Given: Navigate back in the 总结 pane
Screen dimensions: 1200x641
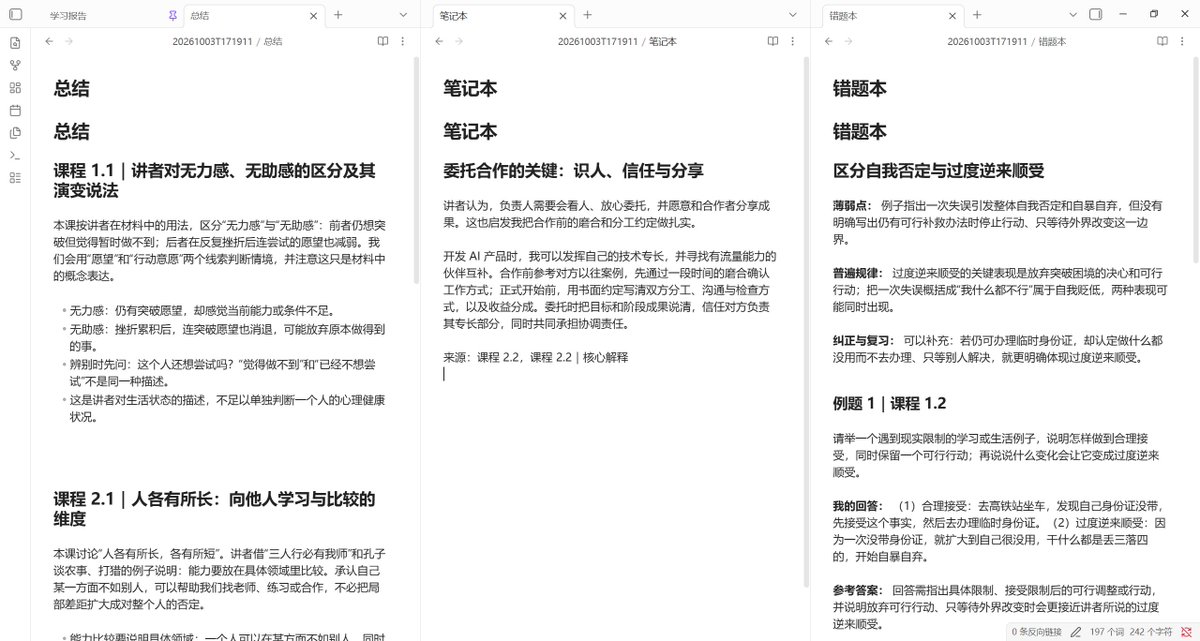Looking at the screenshot, I should tap(48, 41).
